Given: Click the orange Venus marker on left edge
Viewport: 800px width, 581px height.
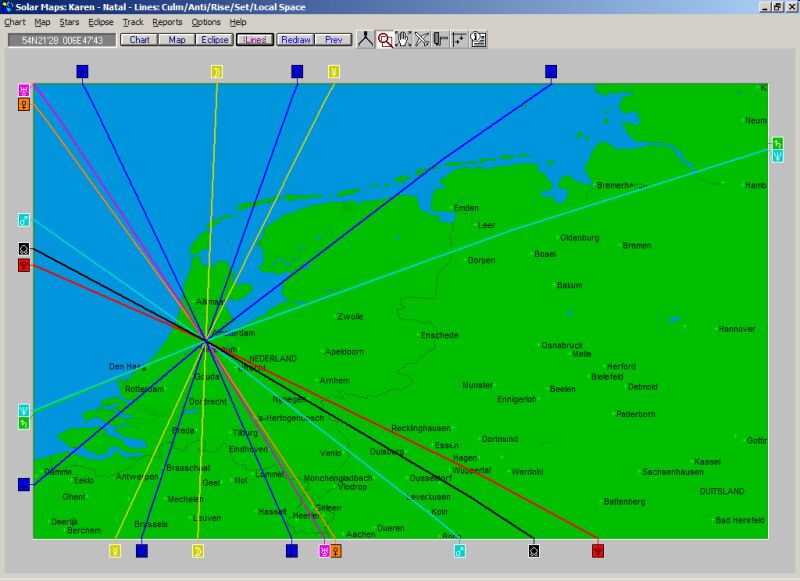Looking at the screenshot, I should click(x=24, y=104).
